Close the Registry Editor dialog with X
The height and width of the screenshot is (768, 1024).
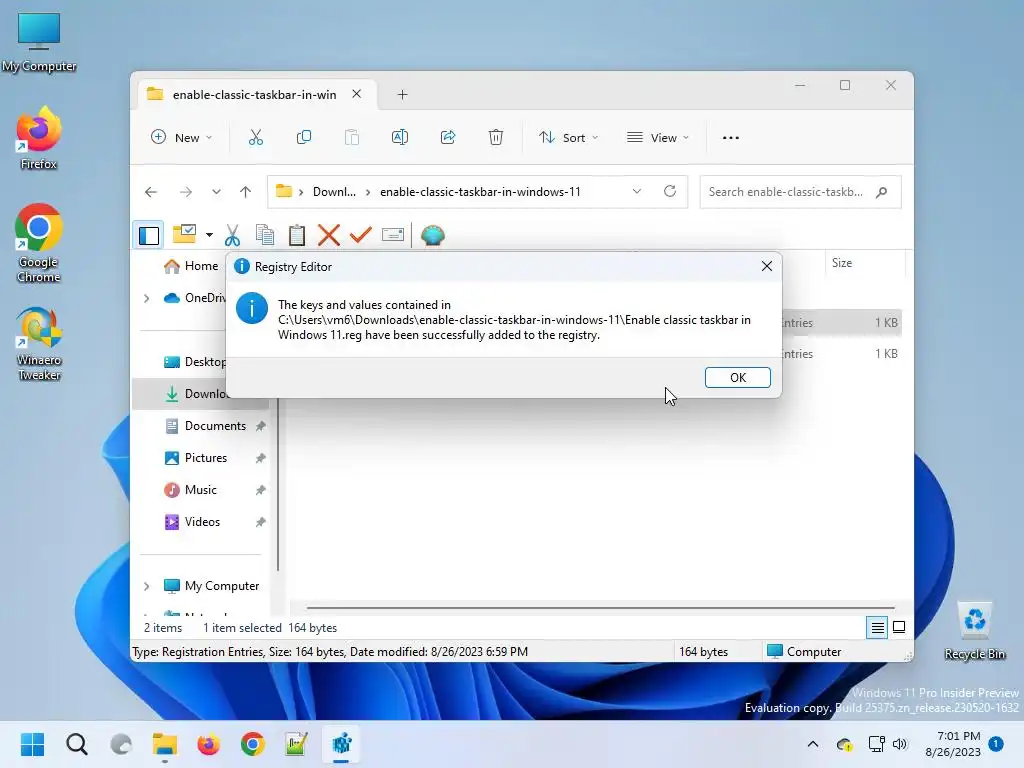click(767, 266)
